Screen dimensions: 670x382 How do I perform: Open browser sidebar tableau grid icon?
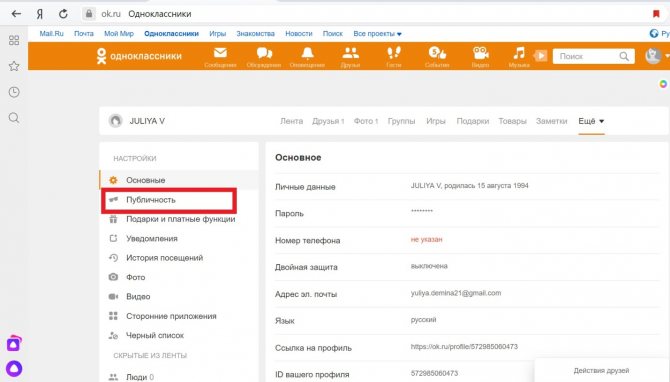(x=14, y=40)
